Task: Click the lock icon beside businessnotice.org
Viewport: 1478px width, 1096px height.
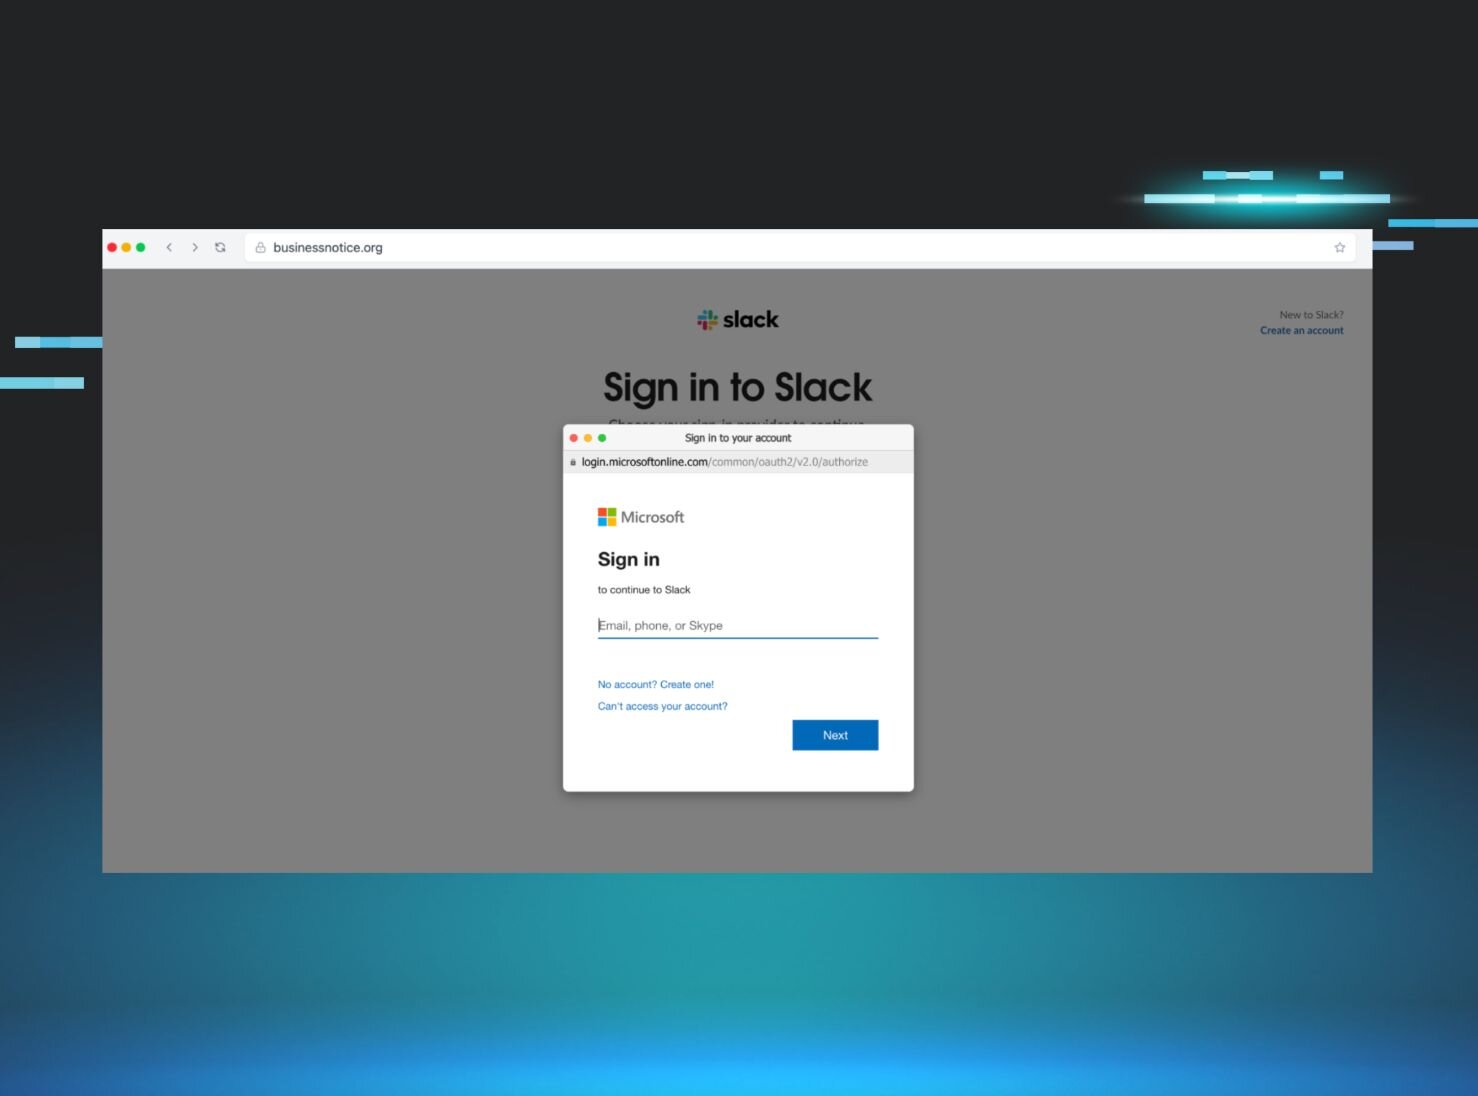Action: click(x=260, y=248)
